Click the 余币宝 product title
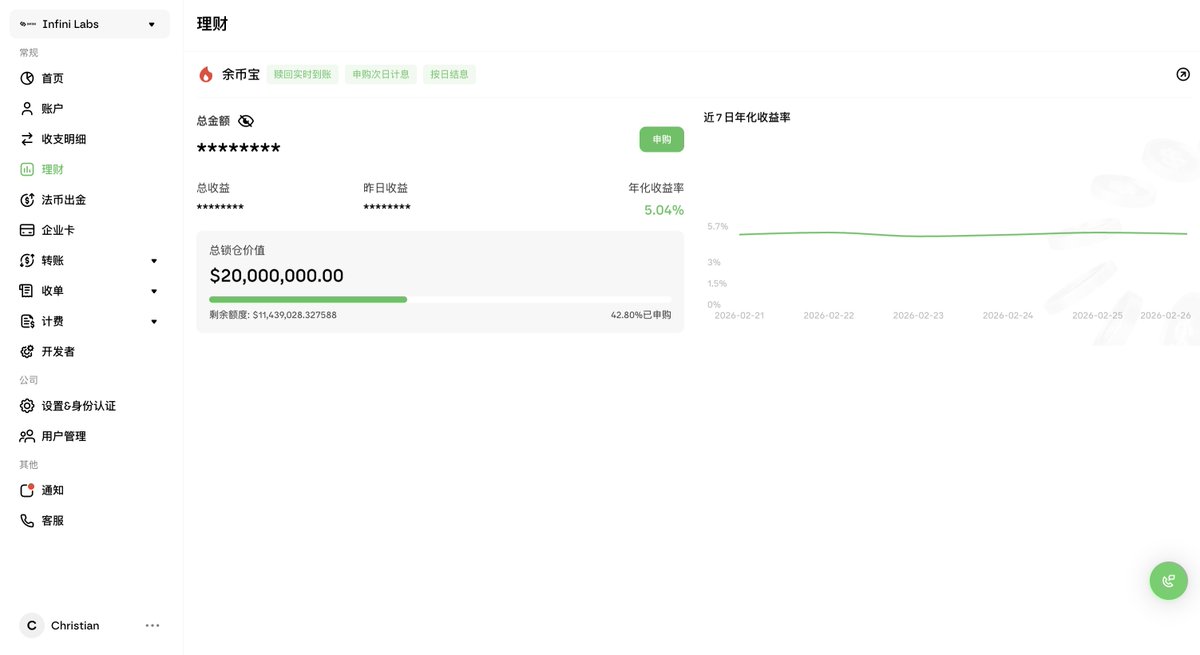The height and width of the screenshot is (655, 1200). 241,74
